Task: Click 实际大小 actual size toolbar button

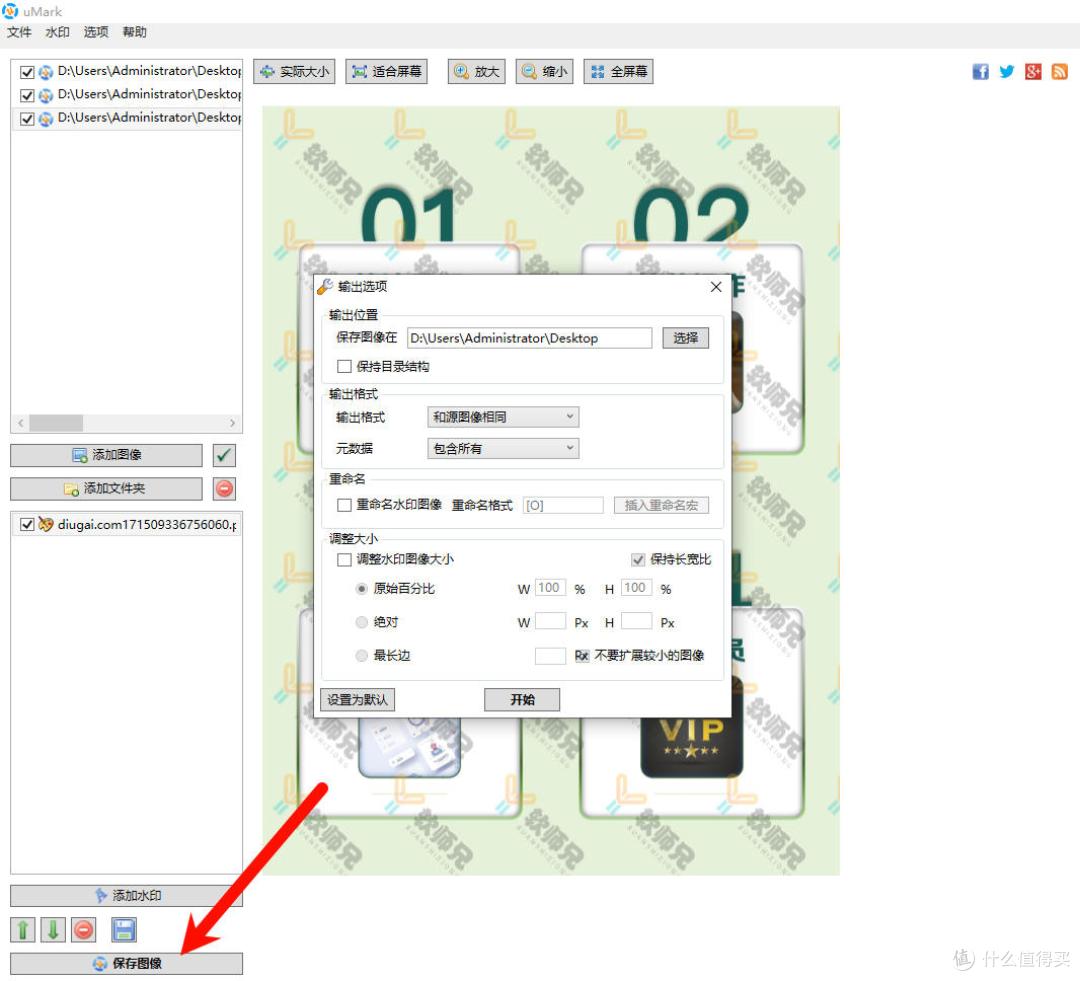Action: 294,72
